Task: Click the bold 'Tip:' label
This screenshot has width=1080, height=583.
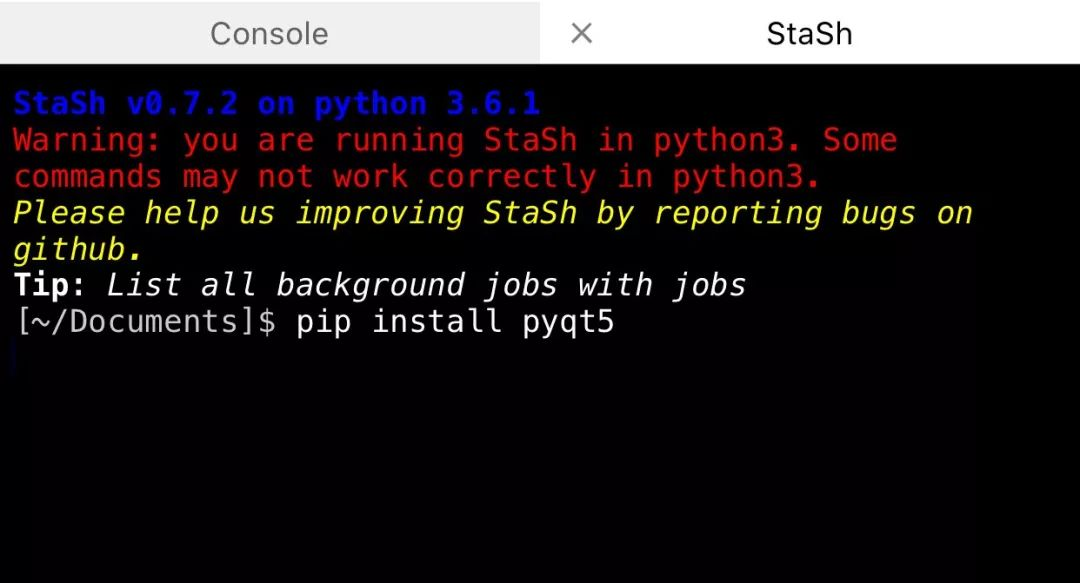Action: click(x=50, y=285)
